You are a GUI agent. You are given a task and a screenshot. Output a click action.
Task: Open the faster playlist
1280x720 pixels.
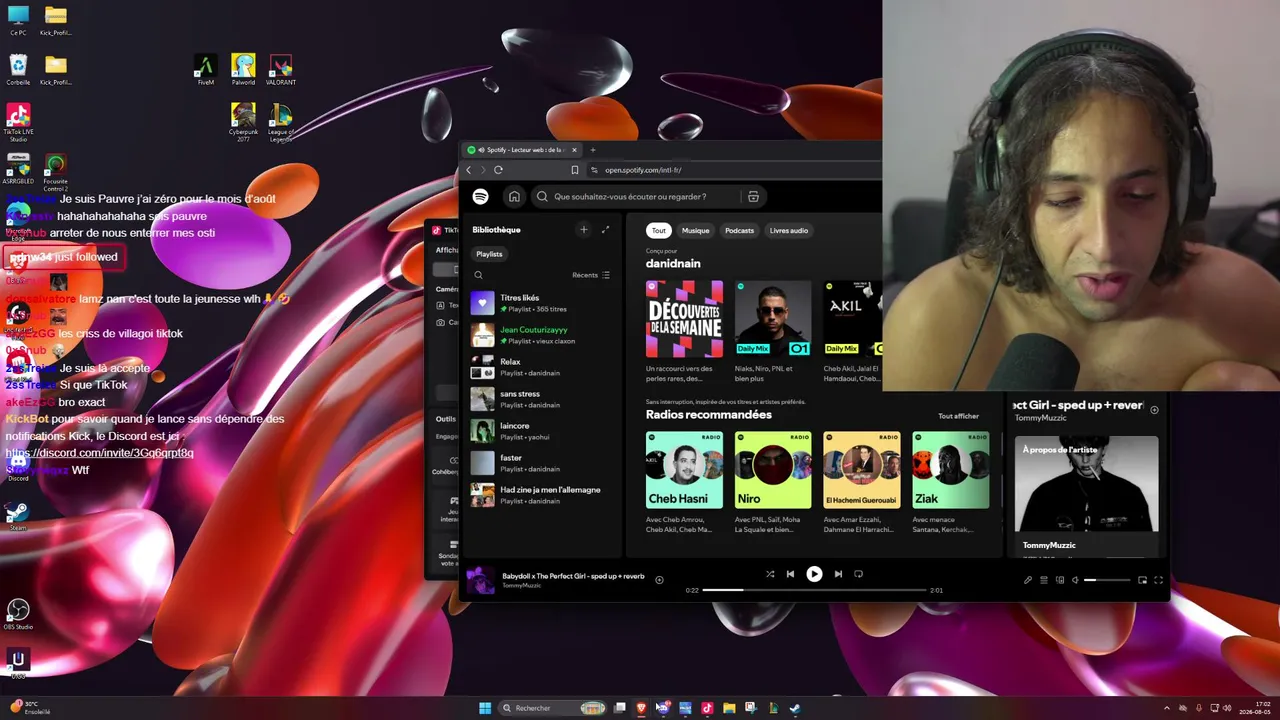pyautogui.click(x=541, y=463)
